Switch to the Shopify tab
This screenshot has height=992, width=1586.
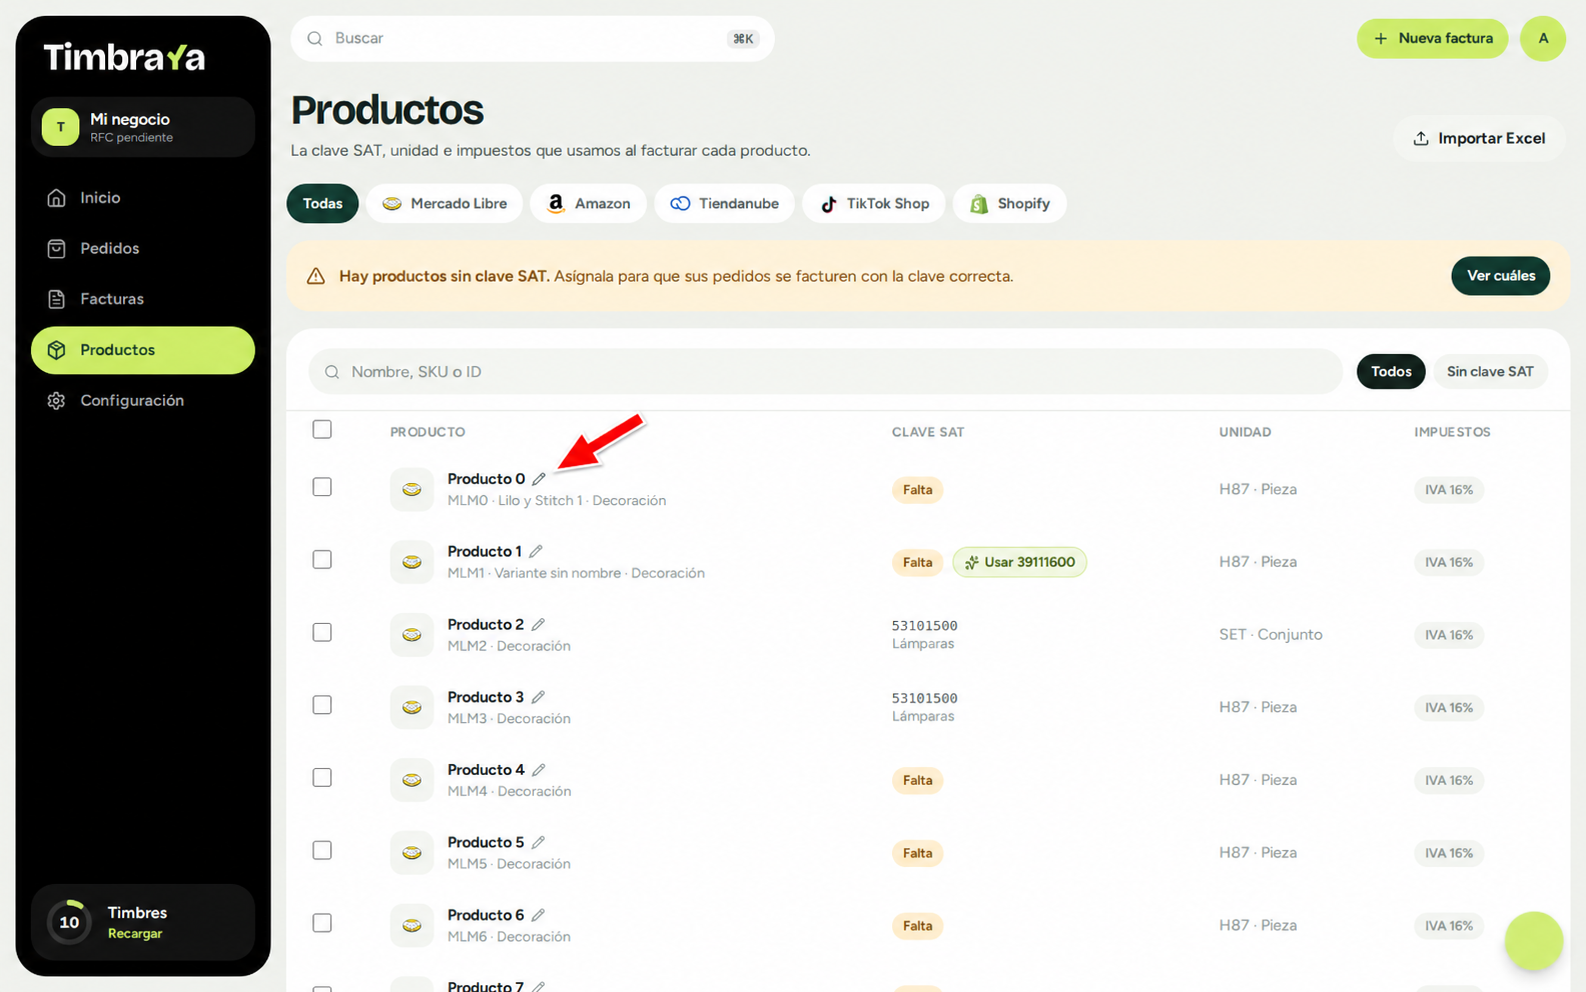(1009, 203)
